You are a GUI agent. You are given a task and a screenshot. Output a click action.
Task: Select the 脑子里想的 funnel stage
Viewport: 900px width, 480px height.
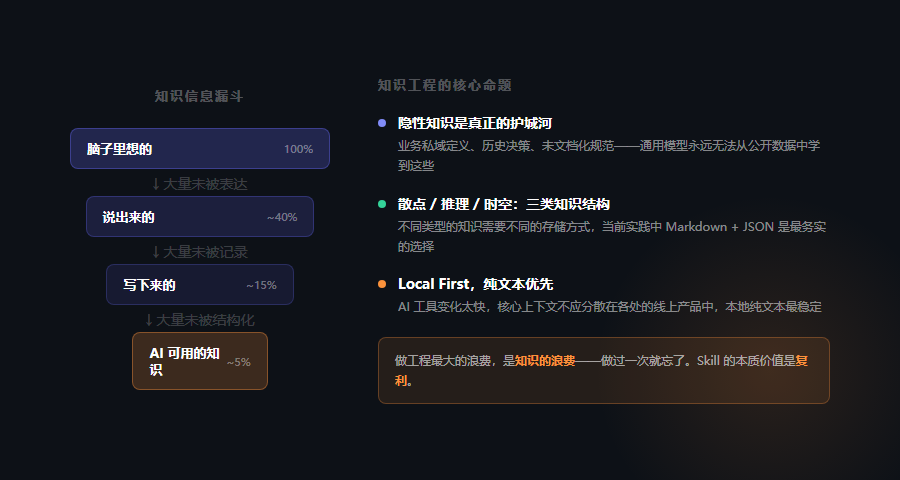[200, 149]
